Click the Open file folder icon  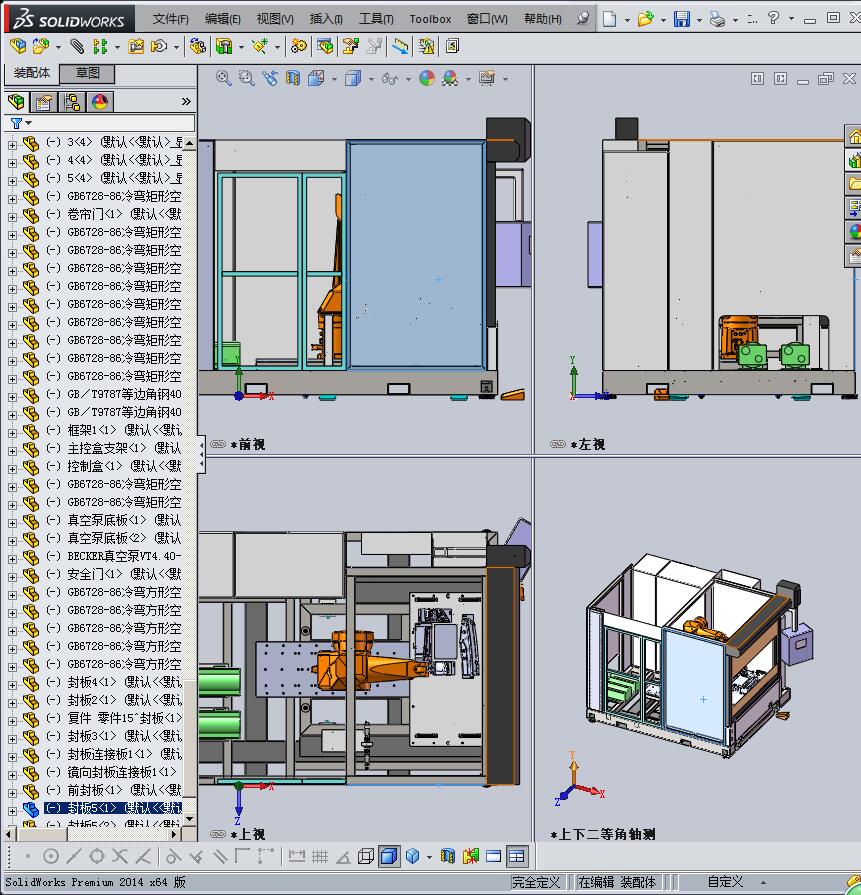click(x=645, y=19)
